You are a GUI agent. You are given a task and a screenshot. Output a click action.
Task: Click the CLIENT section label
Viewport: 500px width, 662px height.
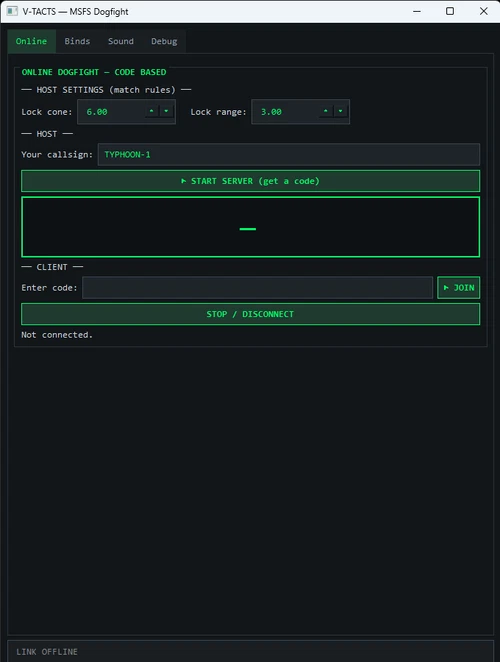coord(52,267)
